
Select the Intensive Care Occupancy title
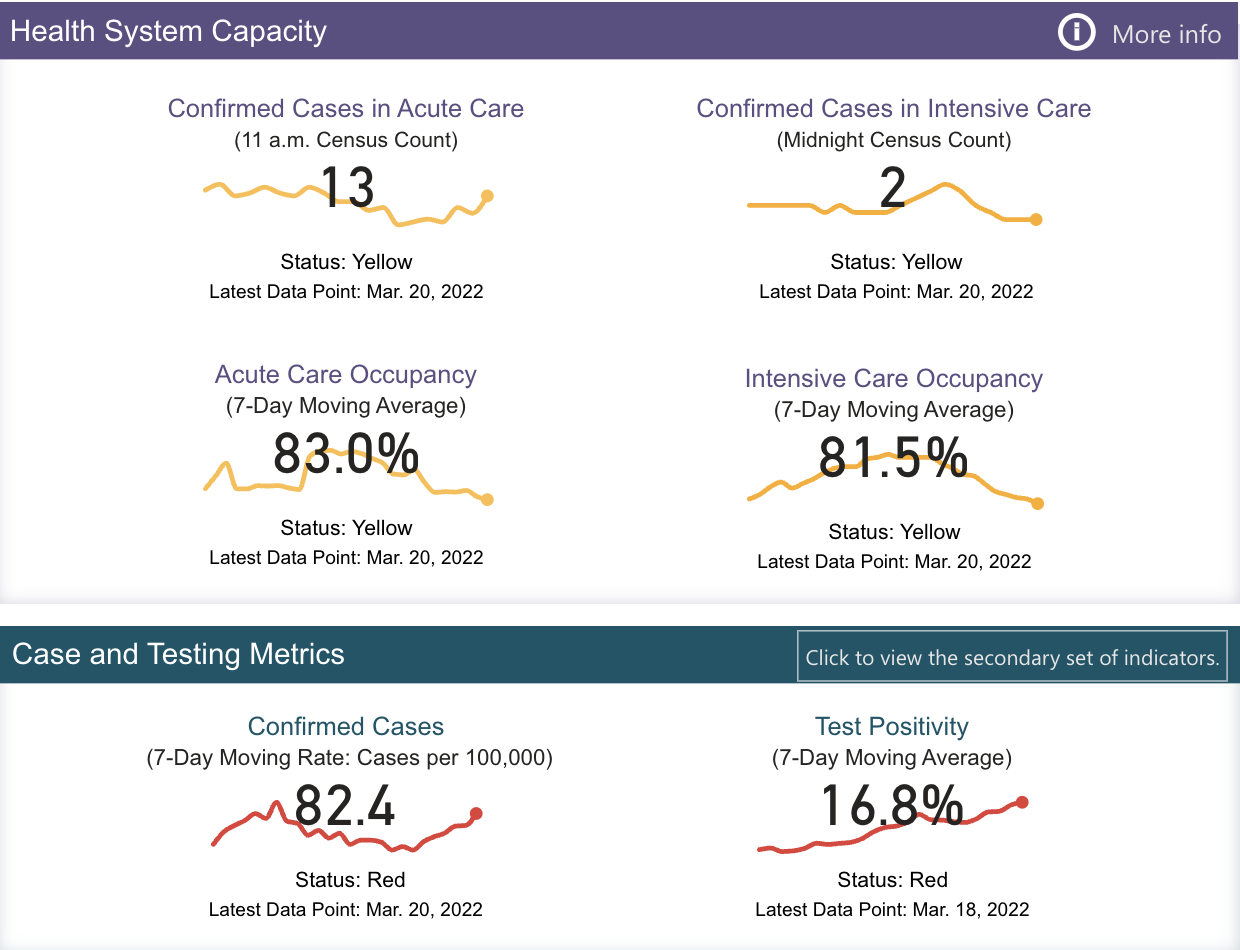click(894, 379)
